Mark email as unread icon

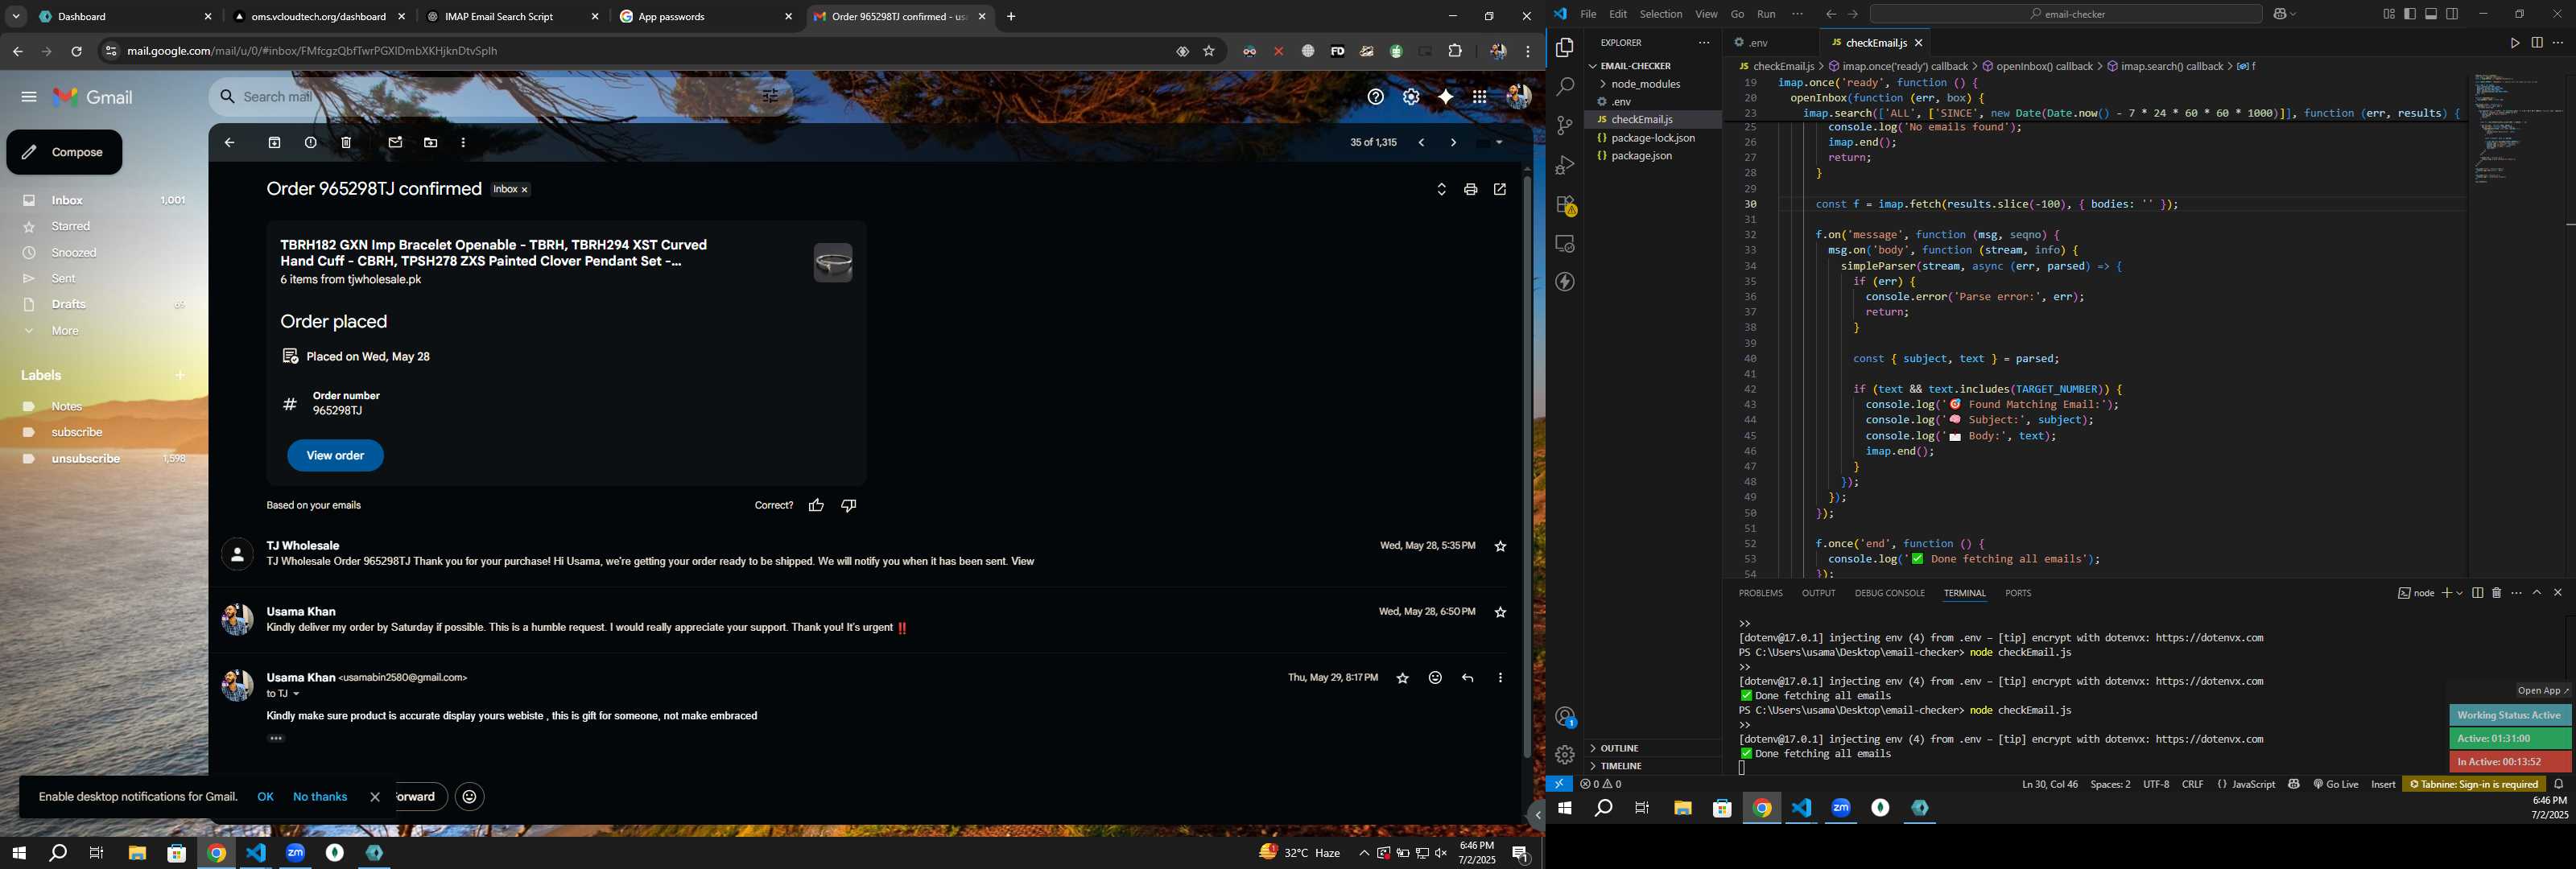[x=395, y=143]
